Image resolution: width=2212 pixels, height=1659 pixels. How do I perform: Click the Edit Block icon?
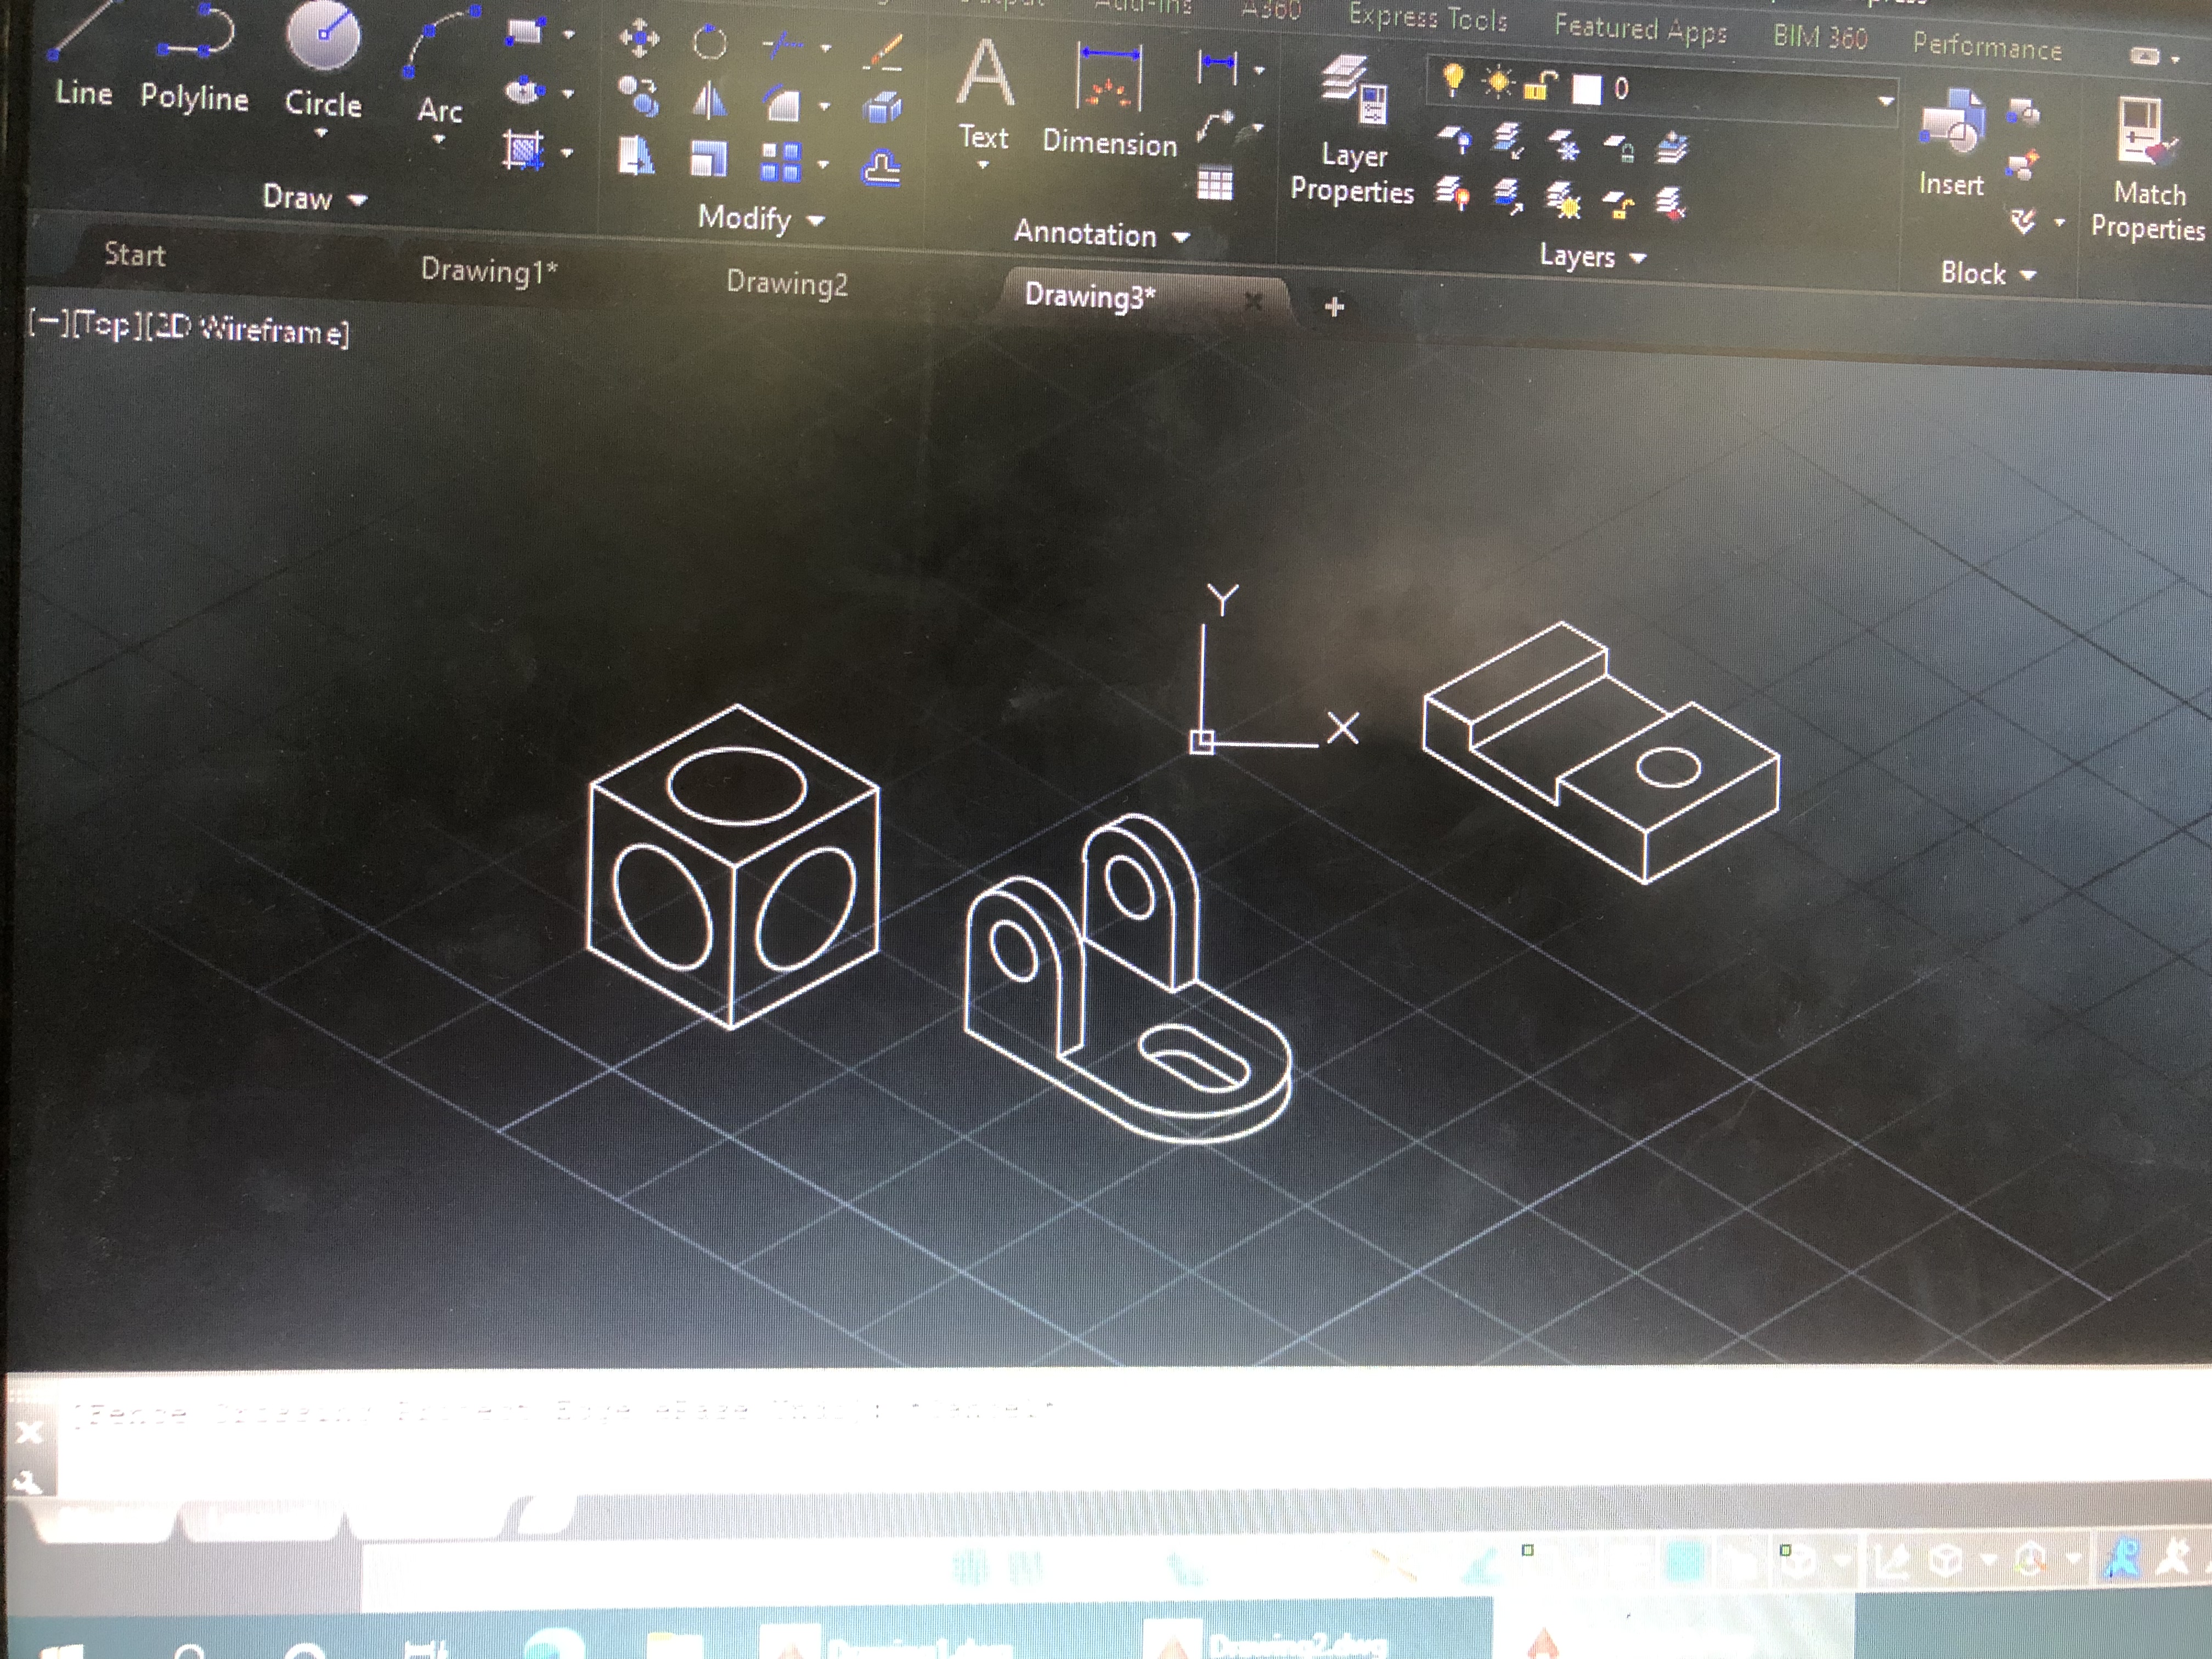click(x=2022, y=164)
